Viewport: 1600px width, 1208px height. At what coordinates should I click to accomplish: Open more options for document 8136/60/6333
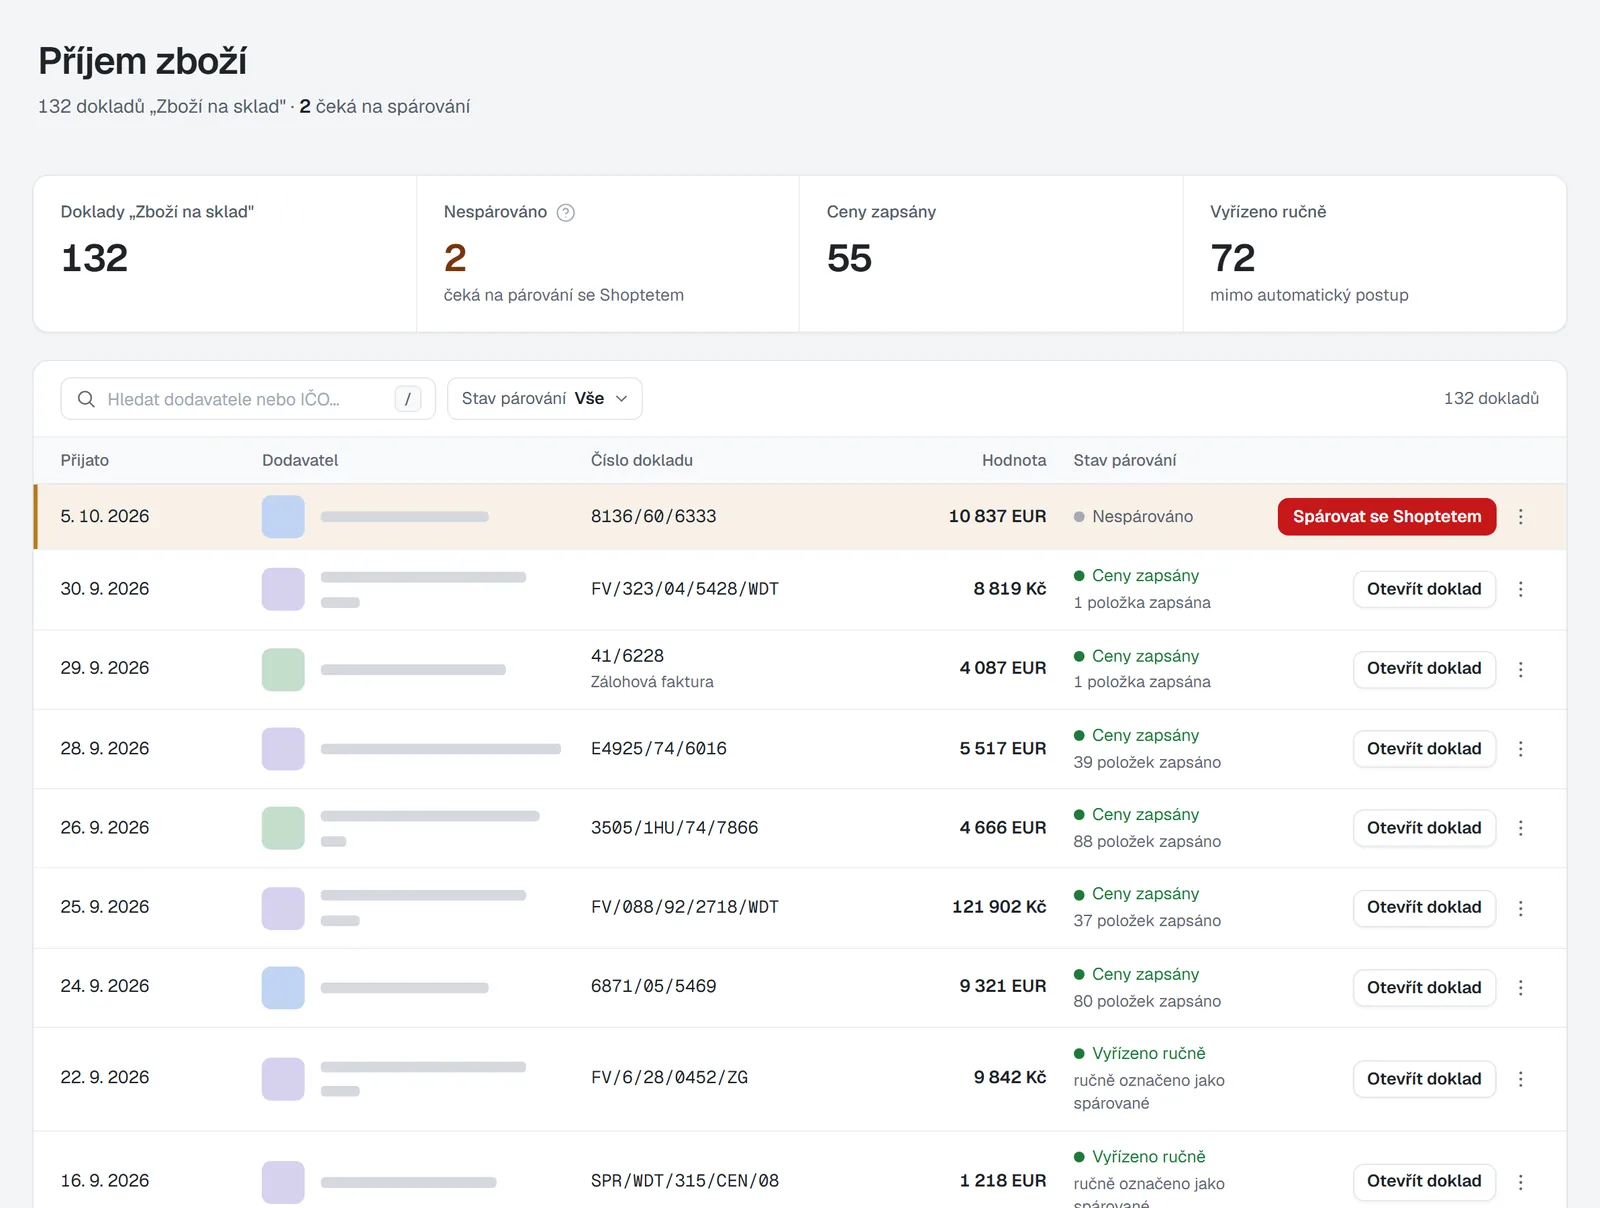coord(1521,517)
